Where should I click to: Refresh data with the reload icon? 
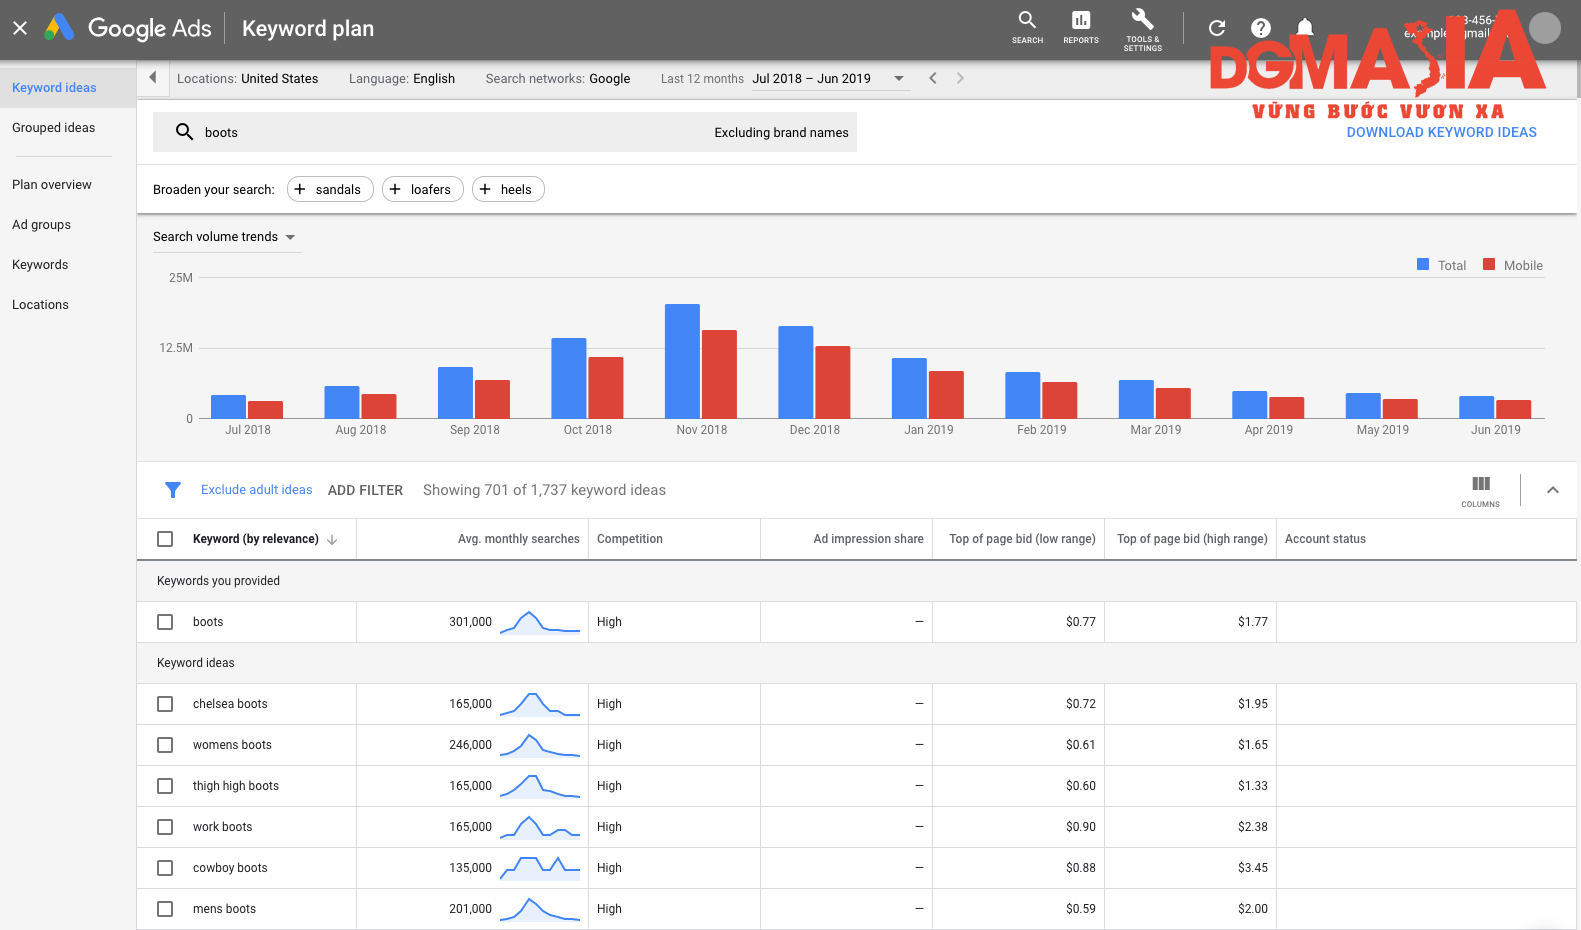coord(1217,28)
